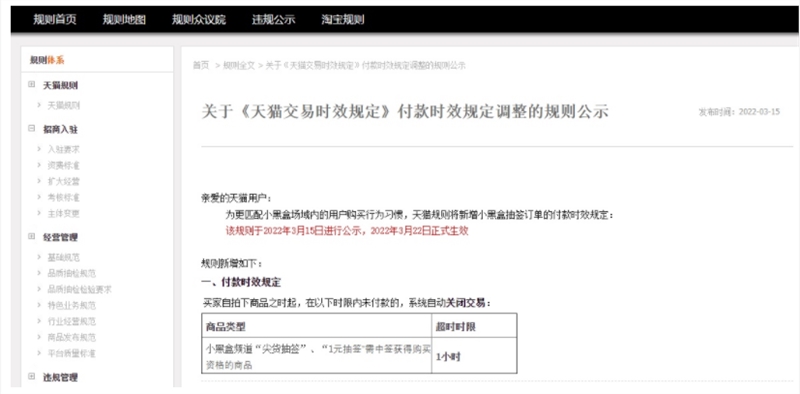The width and height of the screenshot is (800, 394).
Task: Open the 基础规范 sidebar link
Action: pos(64,258)
